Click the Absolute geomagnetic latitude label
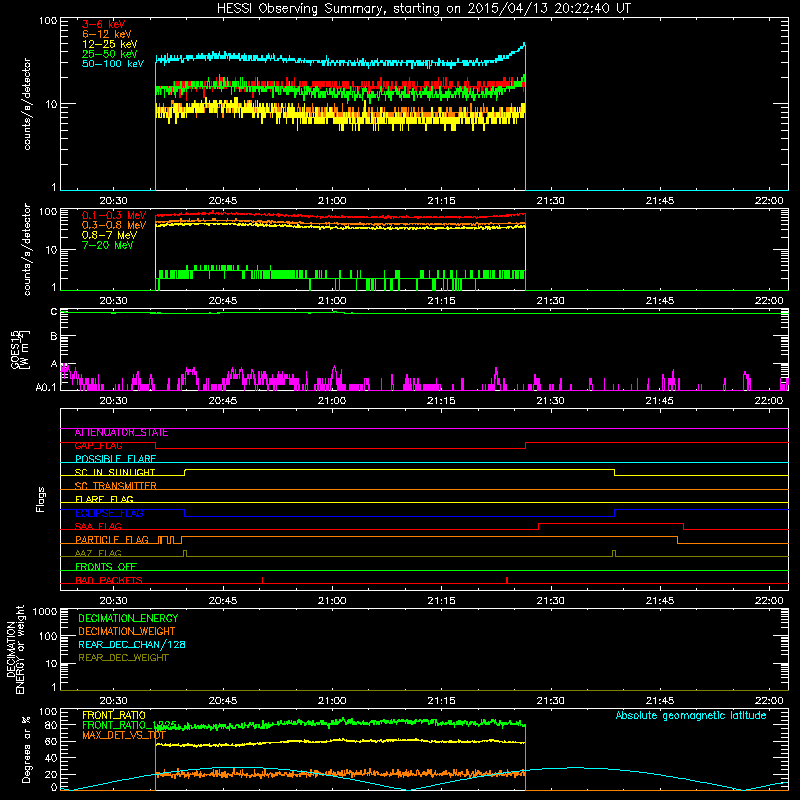 [x=691, y=715]
